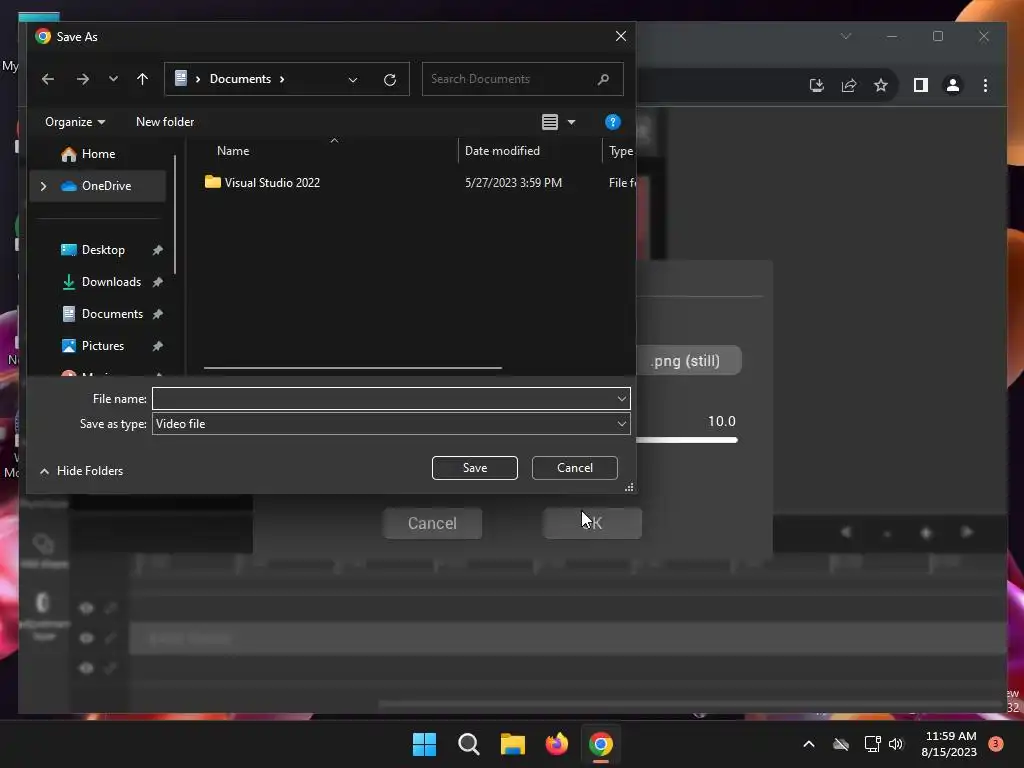The height and width of the screenshot is (768, 1024).
Task: Open taskbar Search
Action: point(469,744)
